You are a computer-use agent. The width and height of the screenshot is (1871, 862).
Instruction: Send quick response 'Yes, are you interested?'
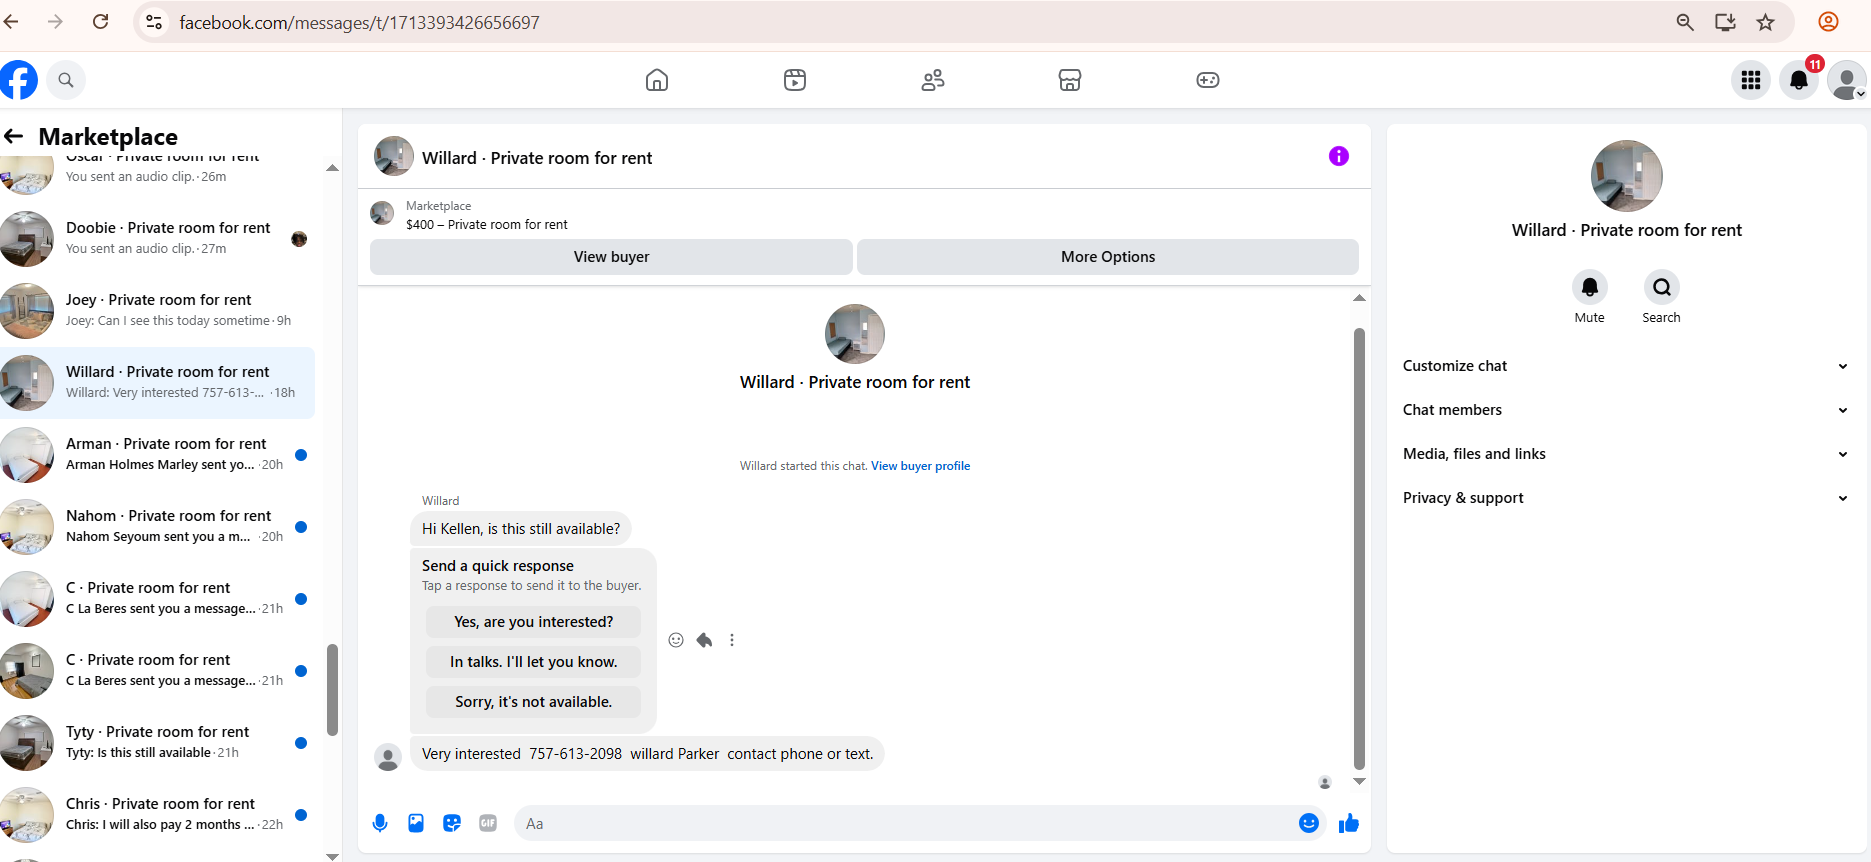point(533,622)
